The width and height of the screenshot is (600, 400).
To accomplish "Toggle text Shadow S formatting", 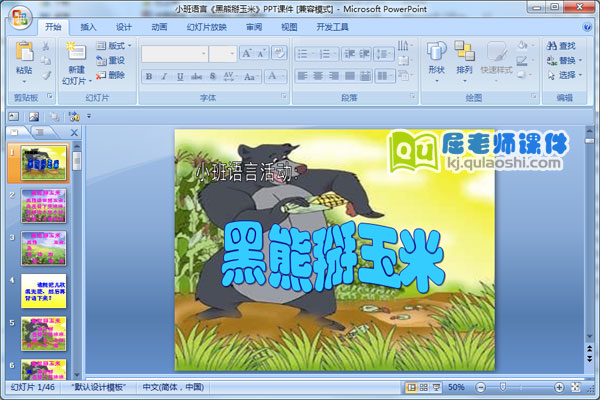I will (213, 76).
